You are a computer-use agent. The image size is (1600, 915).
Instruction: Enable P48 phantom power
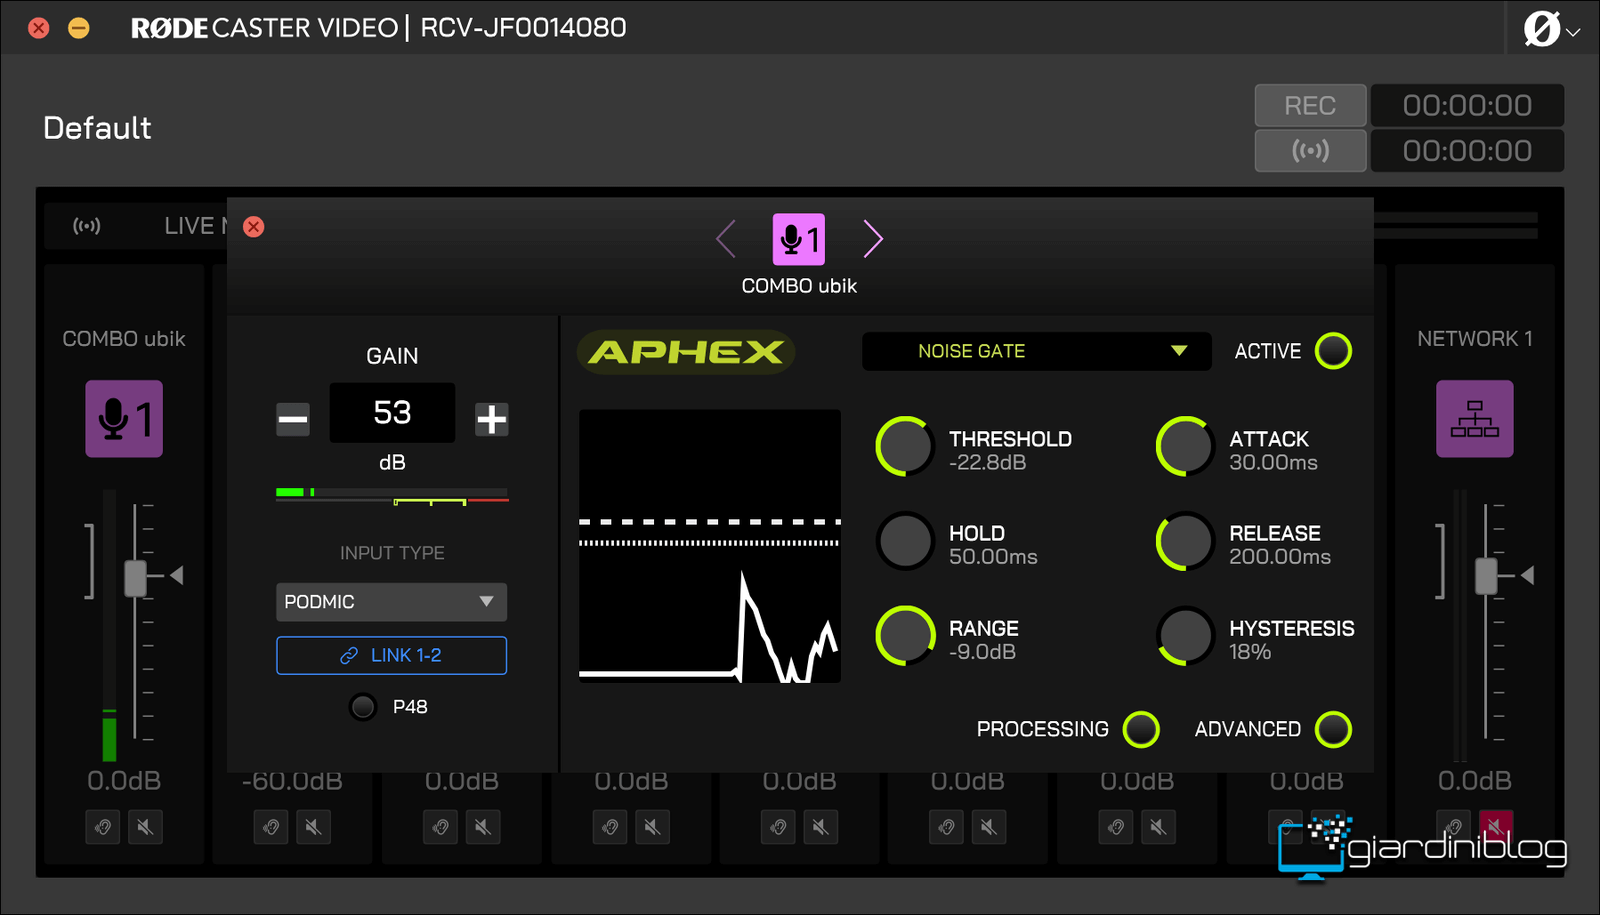tap(363, 707)
